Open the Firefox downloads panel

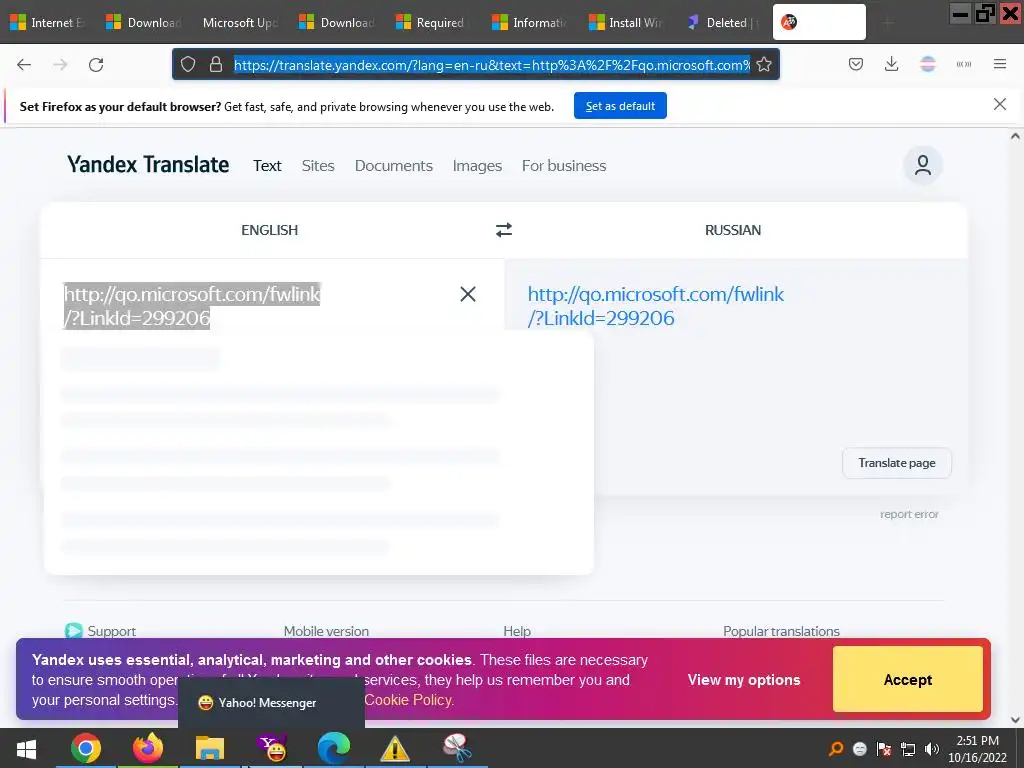click(891, 65)
